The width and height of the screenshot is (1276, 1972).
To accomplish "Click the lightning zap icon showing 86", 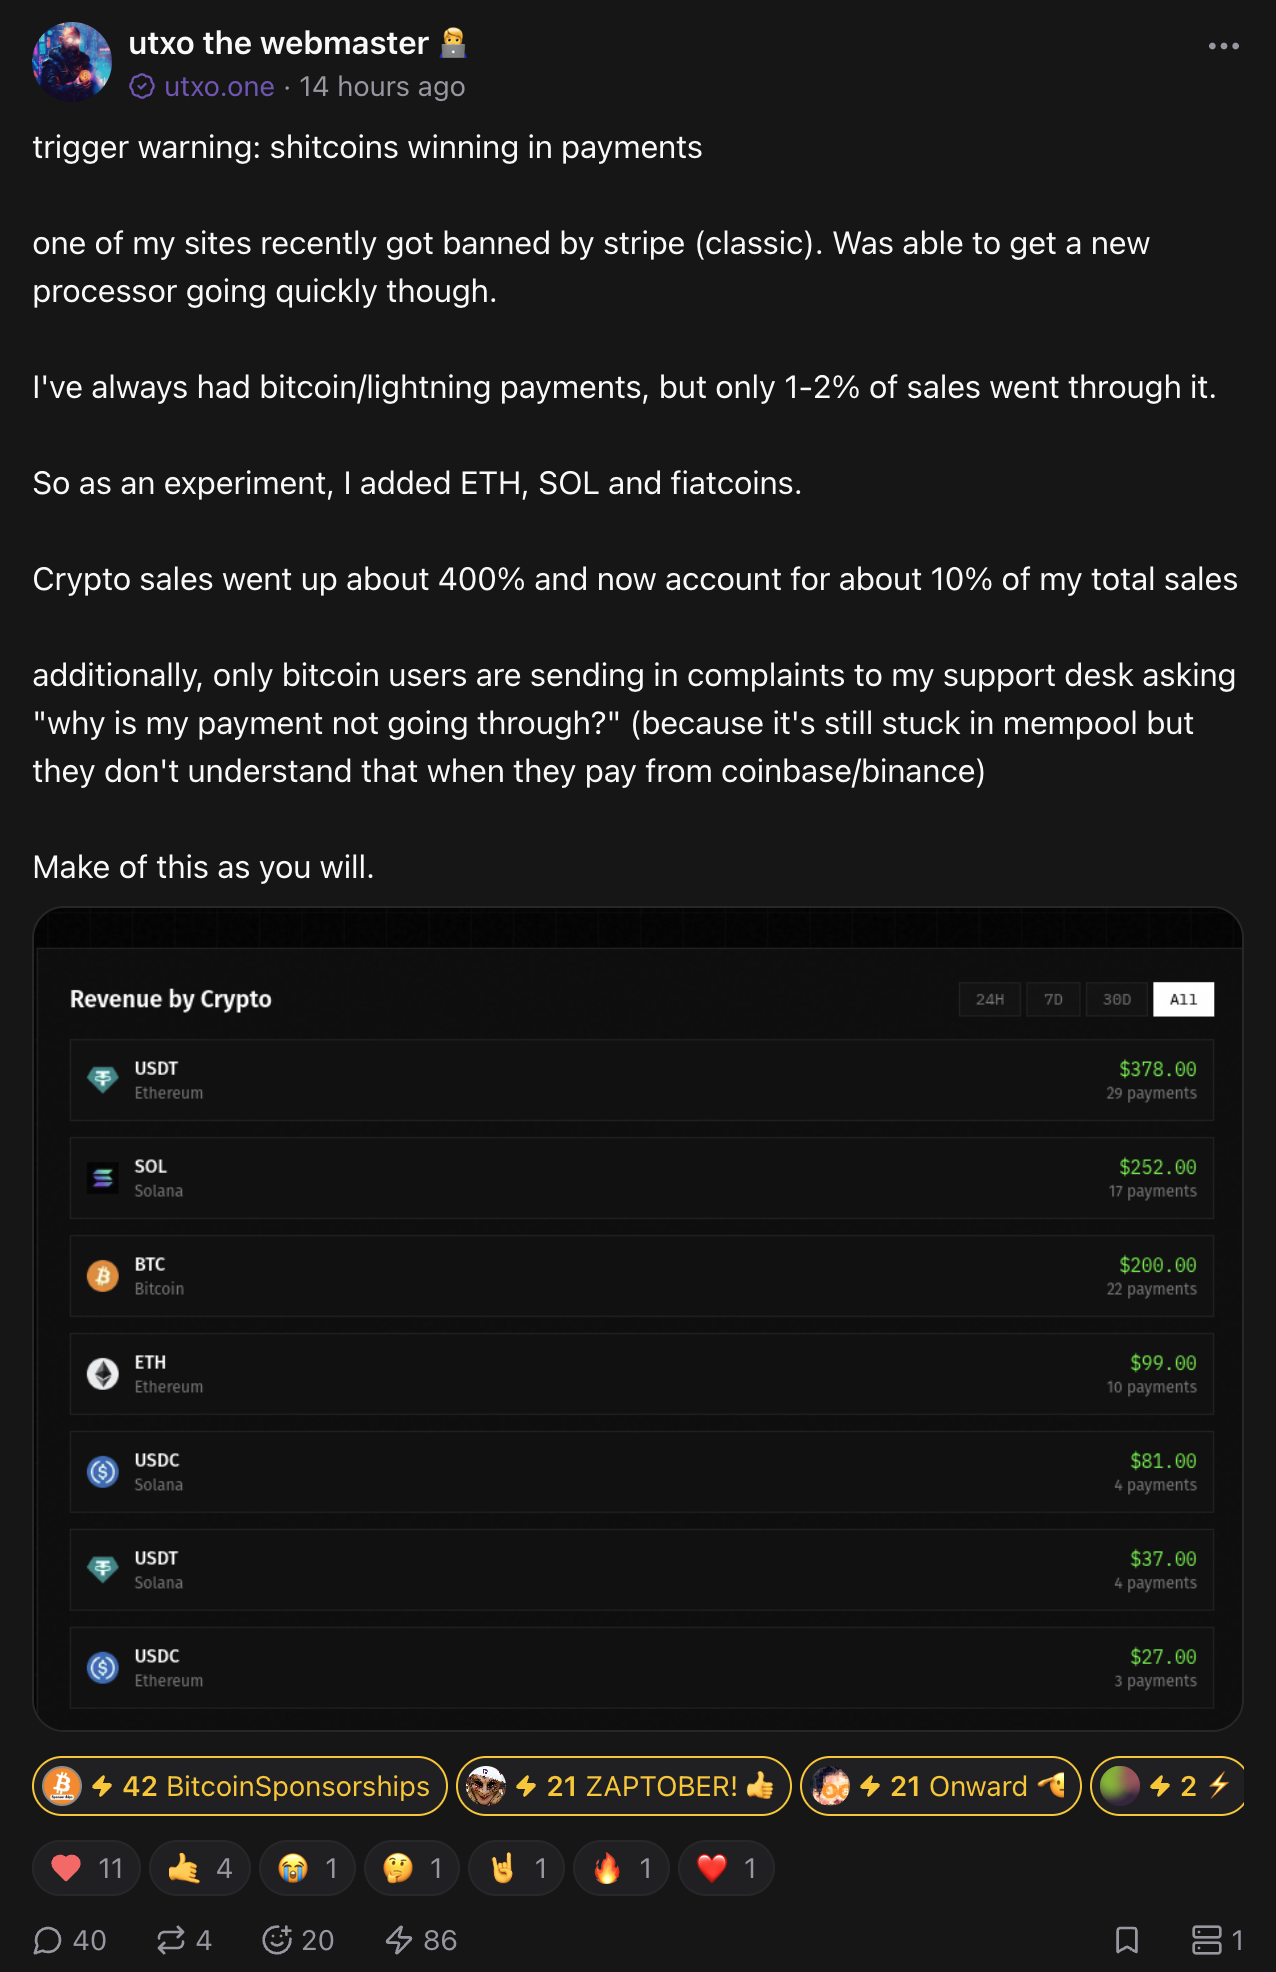I will [x=399, y=1940].
